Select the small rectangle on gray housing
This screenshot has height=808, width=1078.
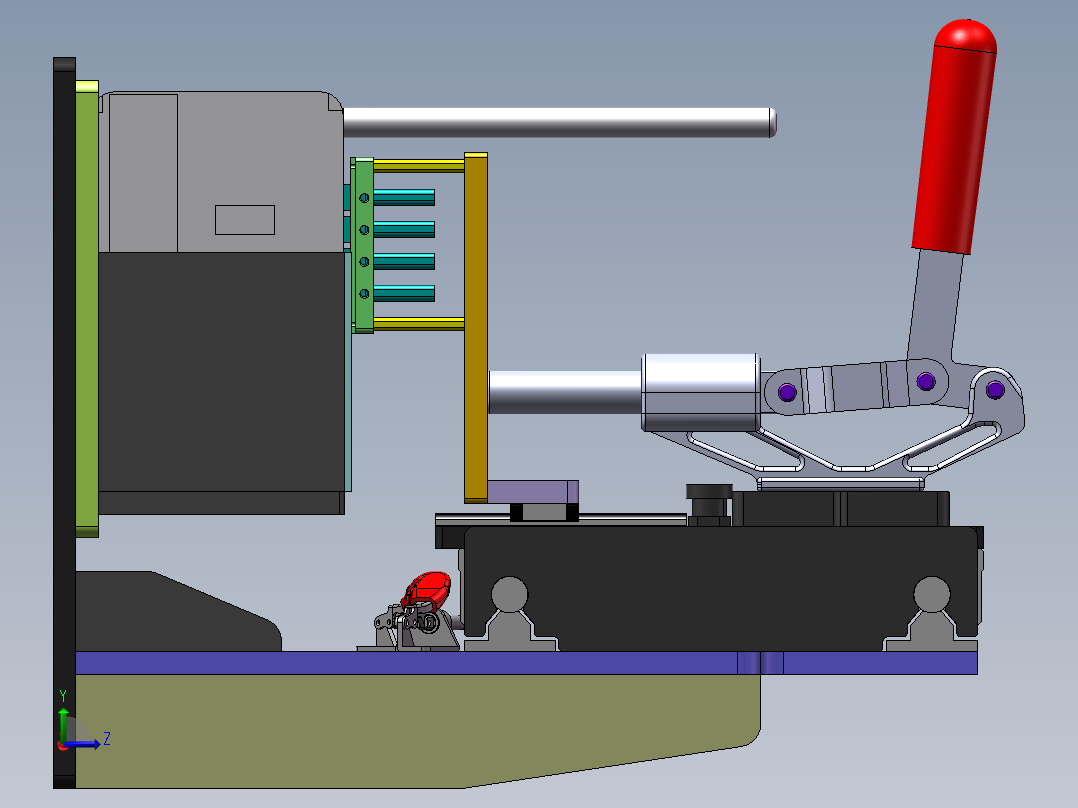tap(245, 220)
